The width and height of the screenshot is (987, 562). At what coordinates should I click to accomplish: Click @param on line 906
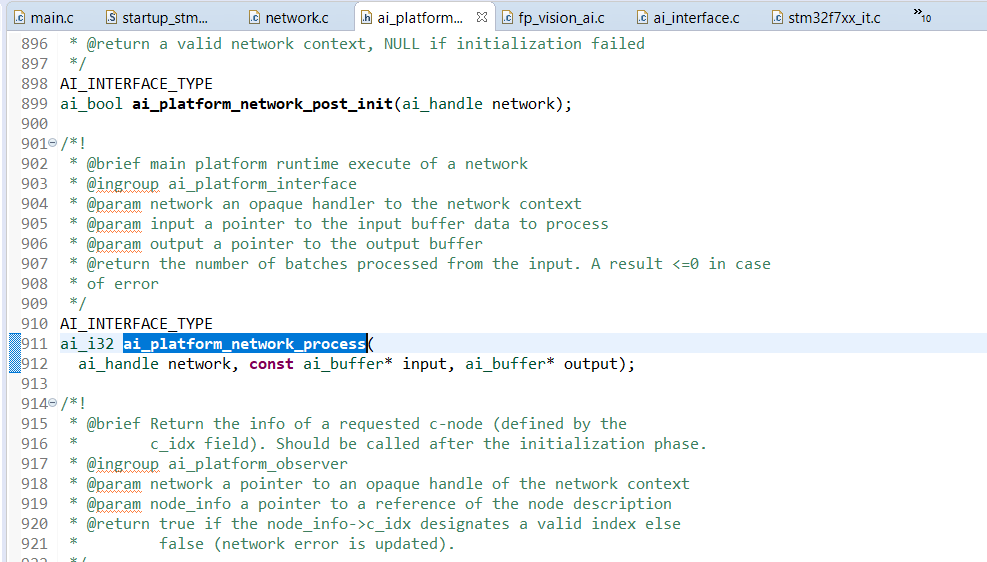click(114, 244)
